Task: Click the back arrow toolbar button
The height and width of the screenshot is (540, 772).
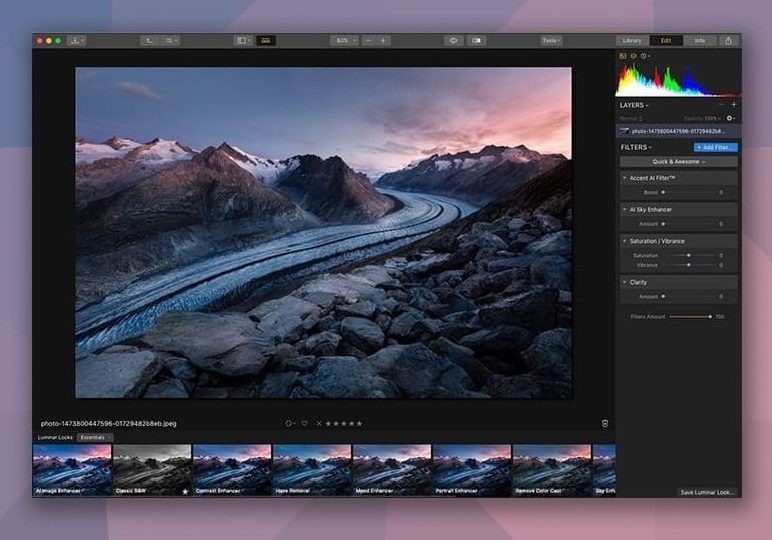Action: point(149,41)
